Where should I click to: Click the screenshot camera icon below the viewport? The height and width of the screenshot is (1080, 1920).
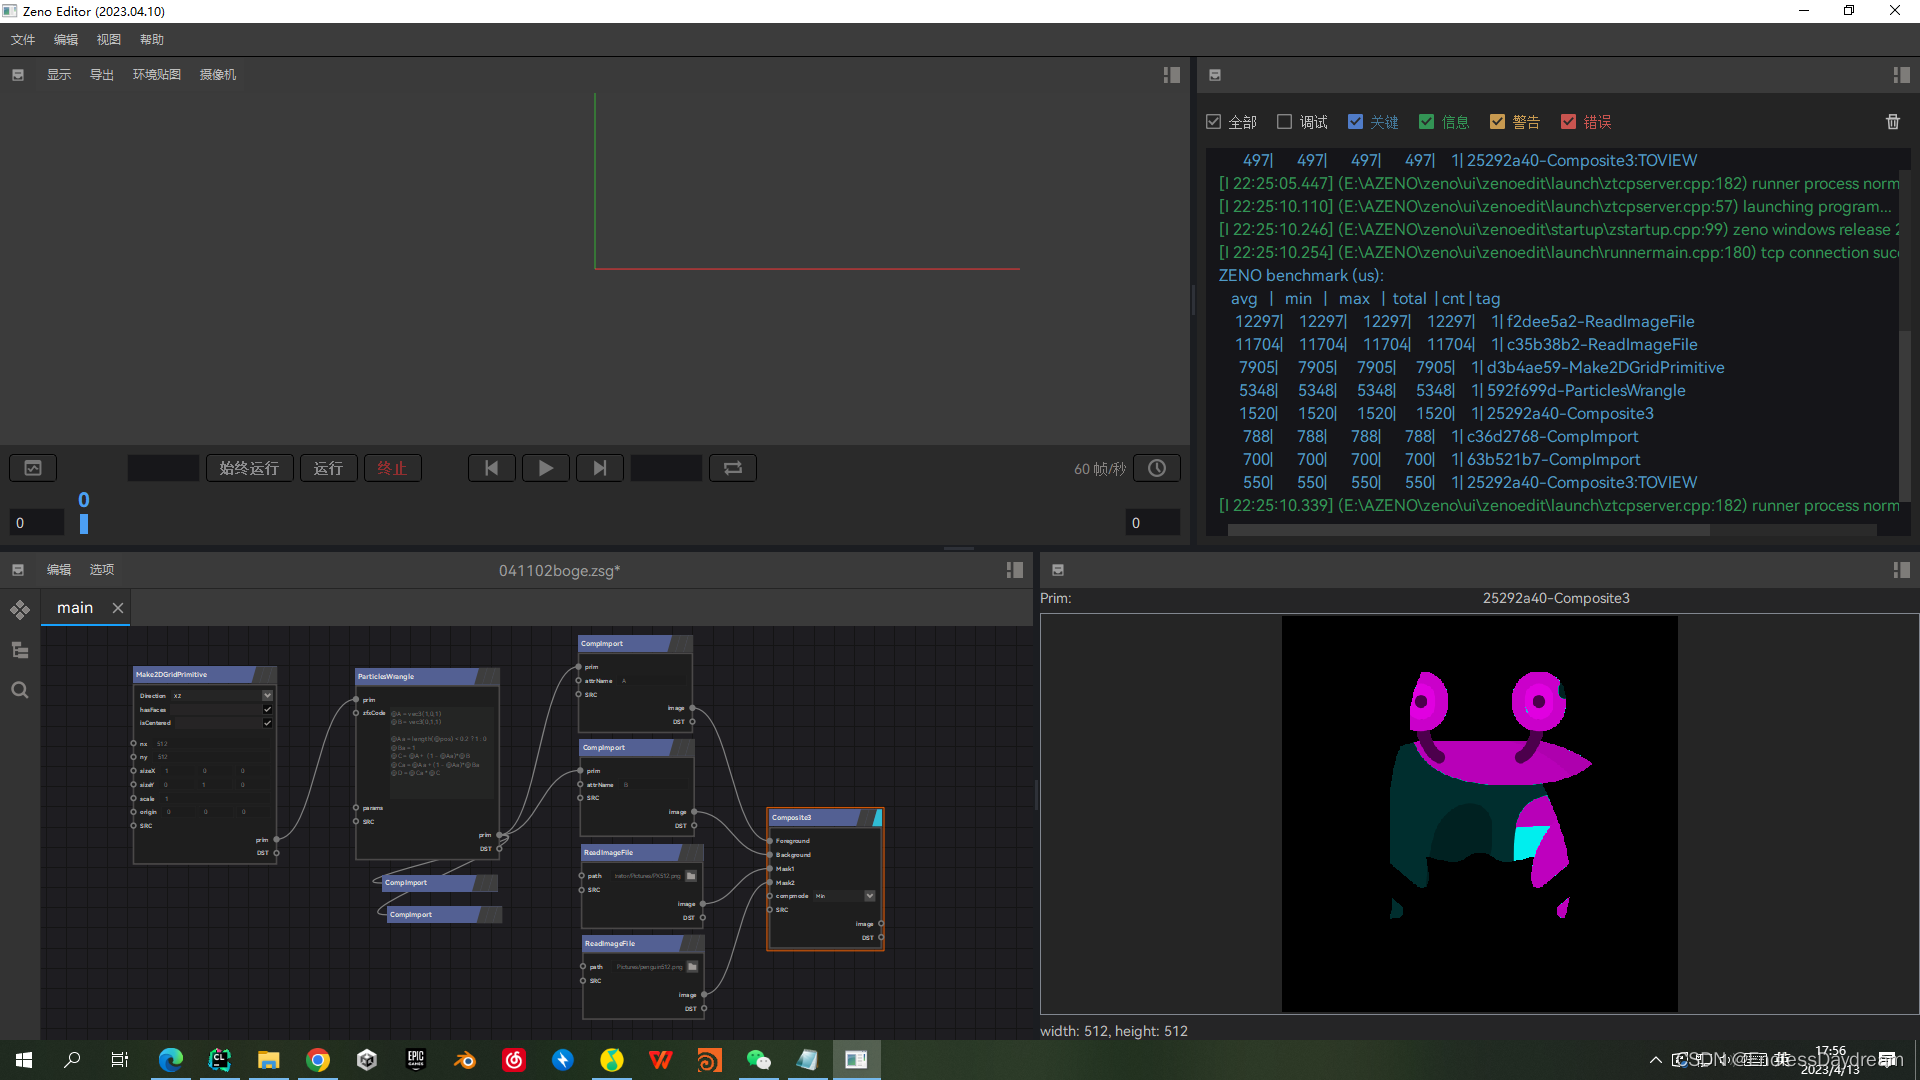pyautogui.click(x=33, y=467)
